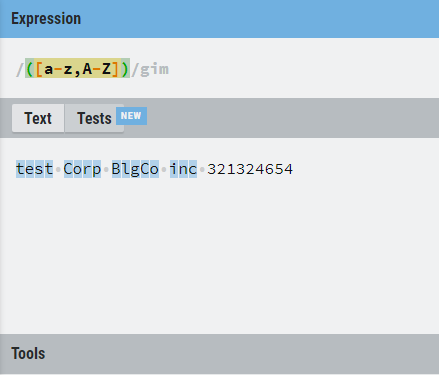This screenshot has height=375, width=439.
Task: Open the Tests tab
Action: click(94, 118)
